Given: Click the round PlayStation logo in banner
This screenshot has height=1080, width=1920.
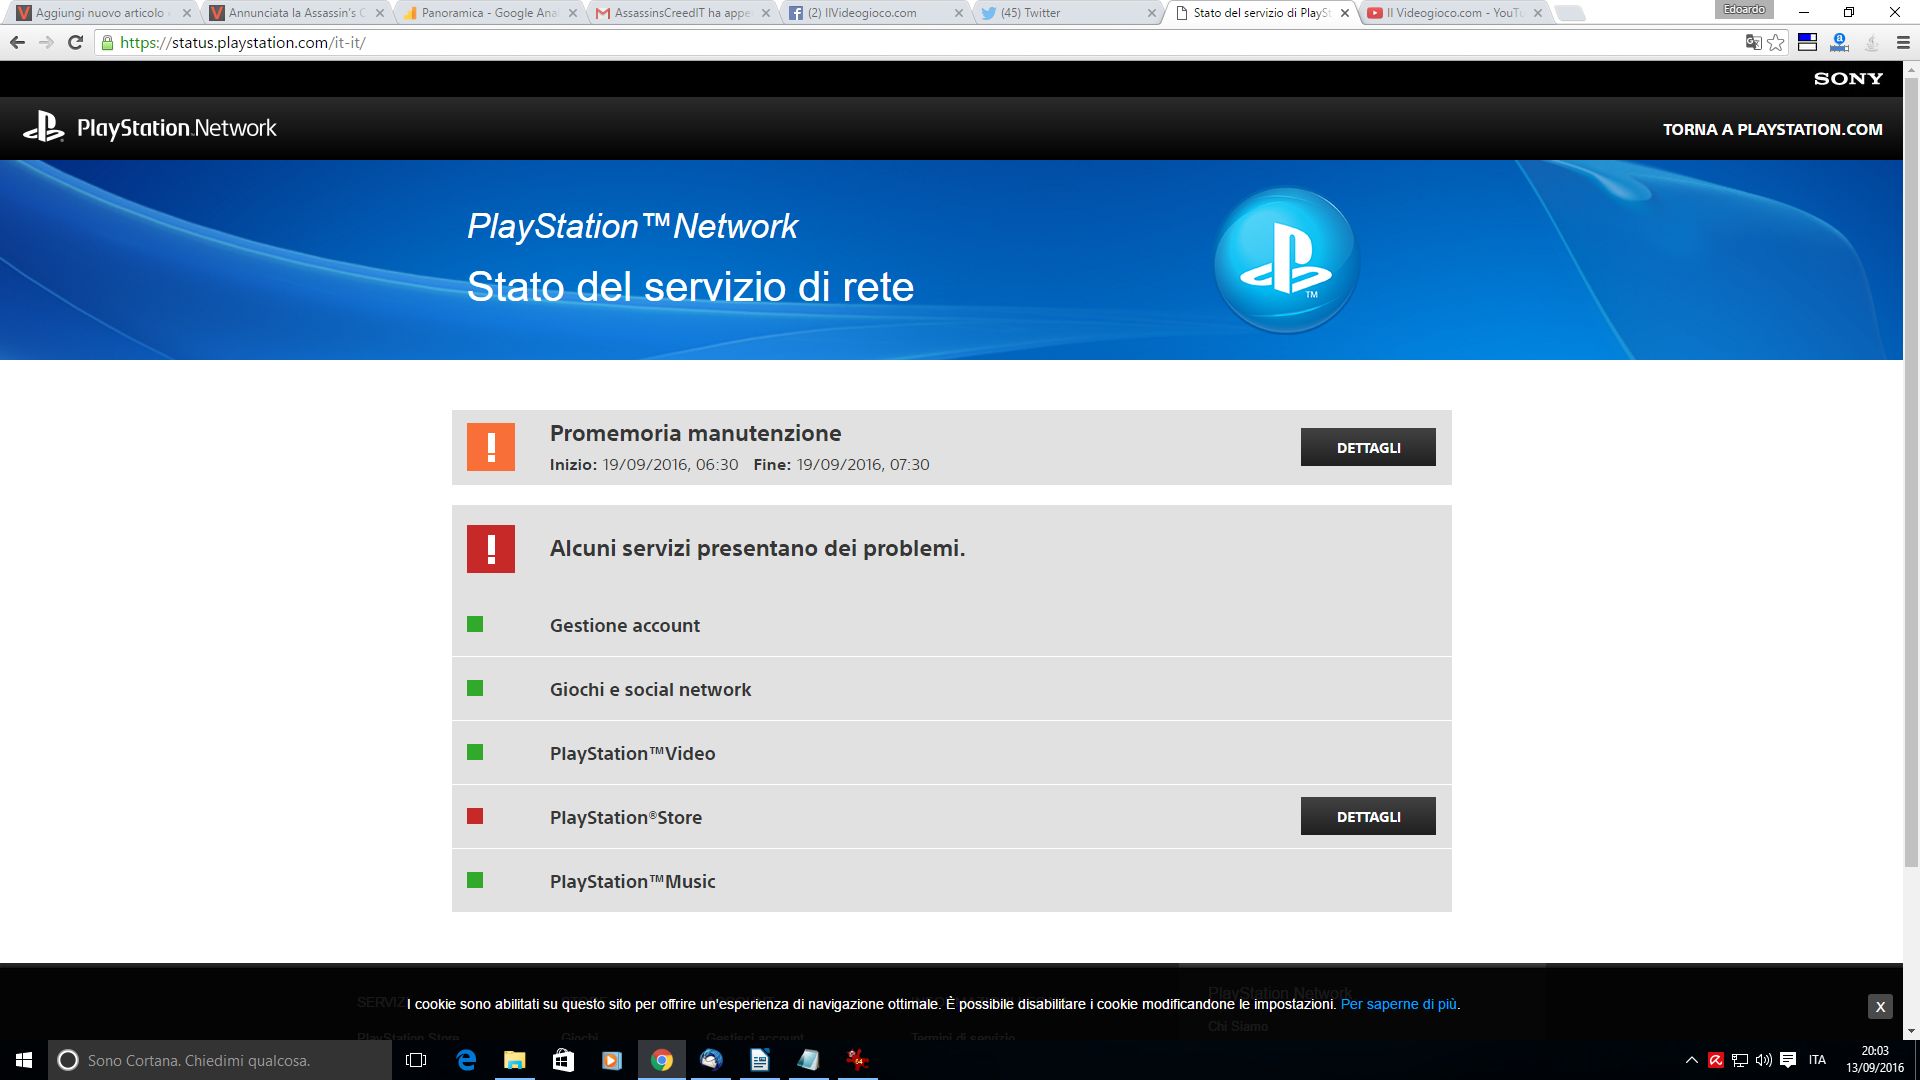Looking at the screenshot, I should tap(1286, 261).
